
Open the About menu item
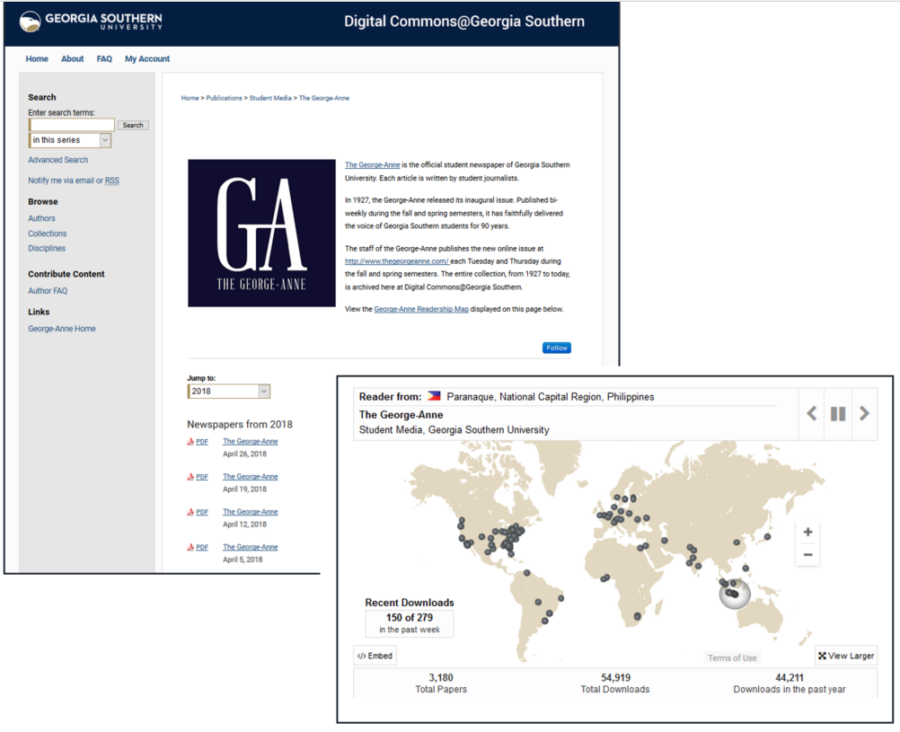pyautogui.click(x=72, y=59)
